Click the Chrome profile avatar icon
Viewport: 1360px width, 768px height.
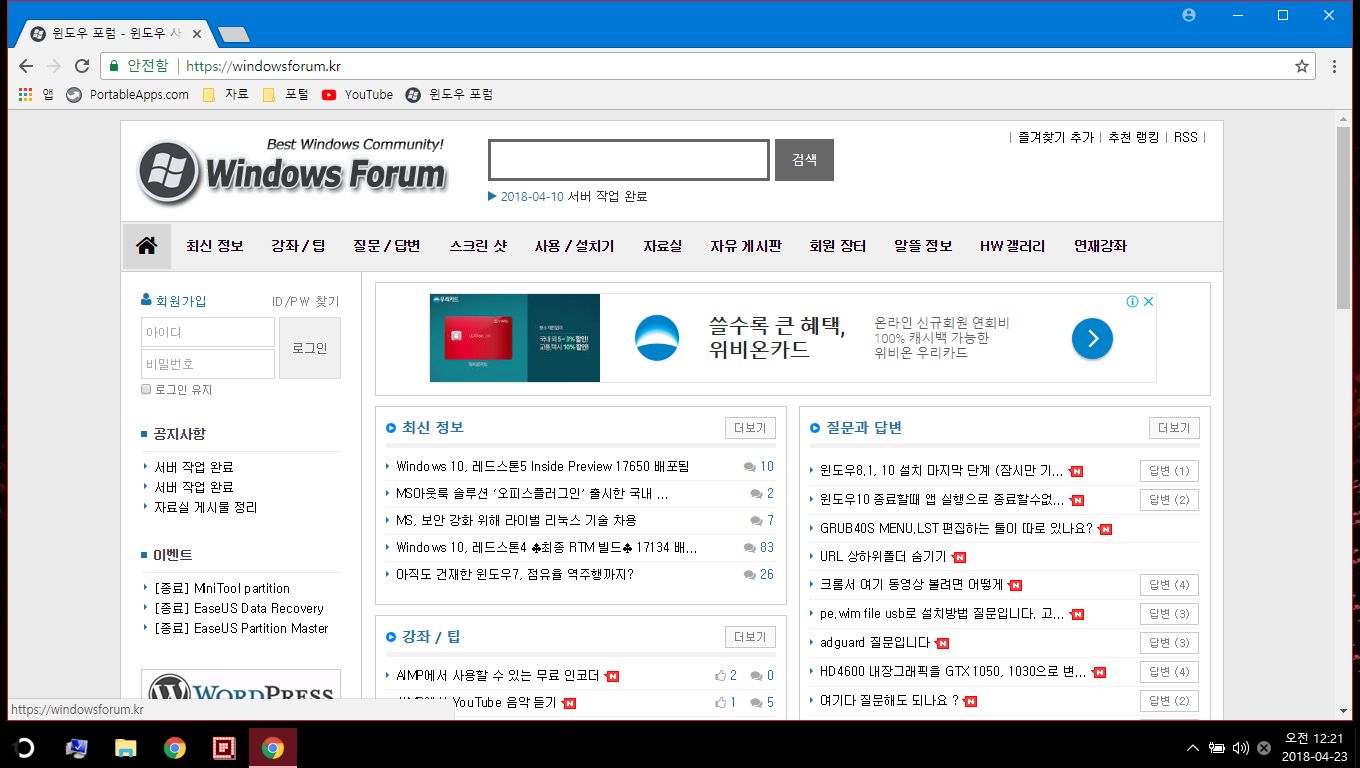point(1189,15)
